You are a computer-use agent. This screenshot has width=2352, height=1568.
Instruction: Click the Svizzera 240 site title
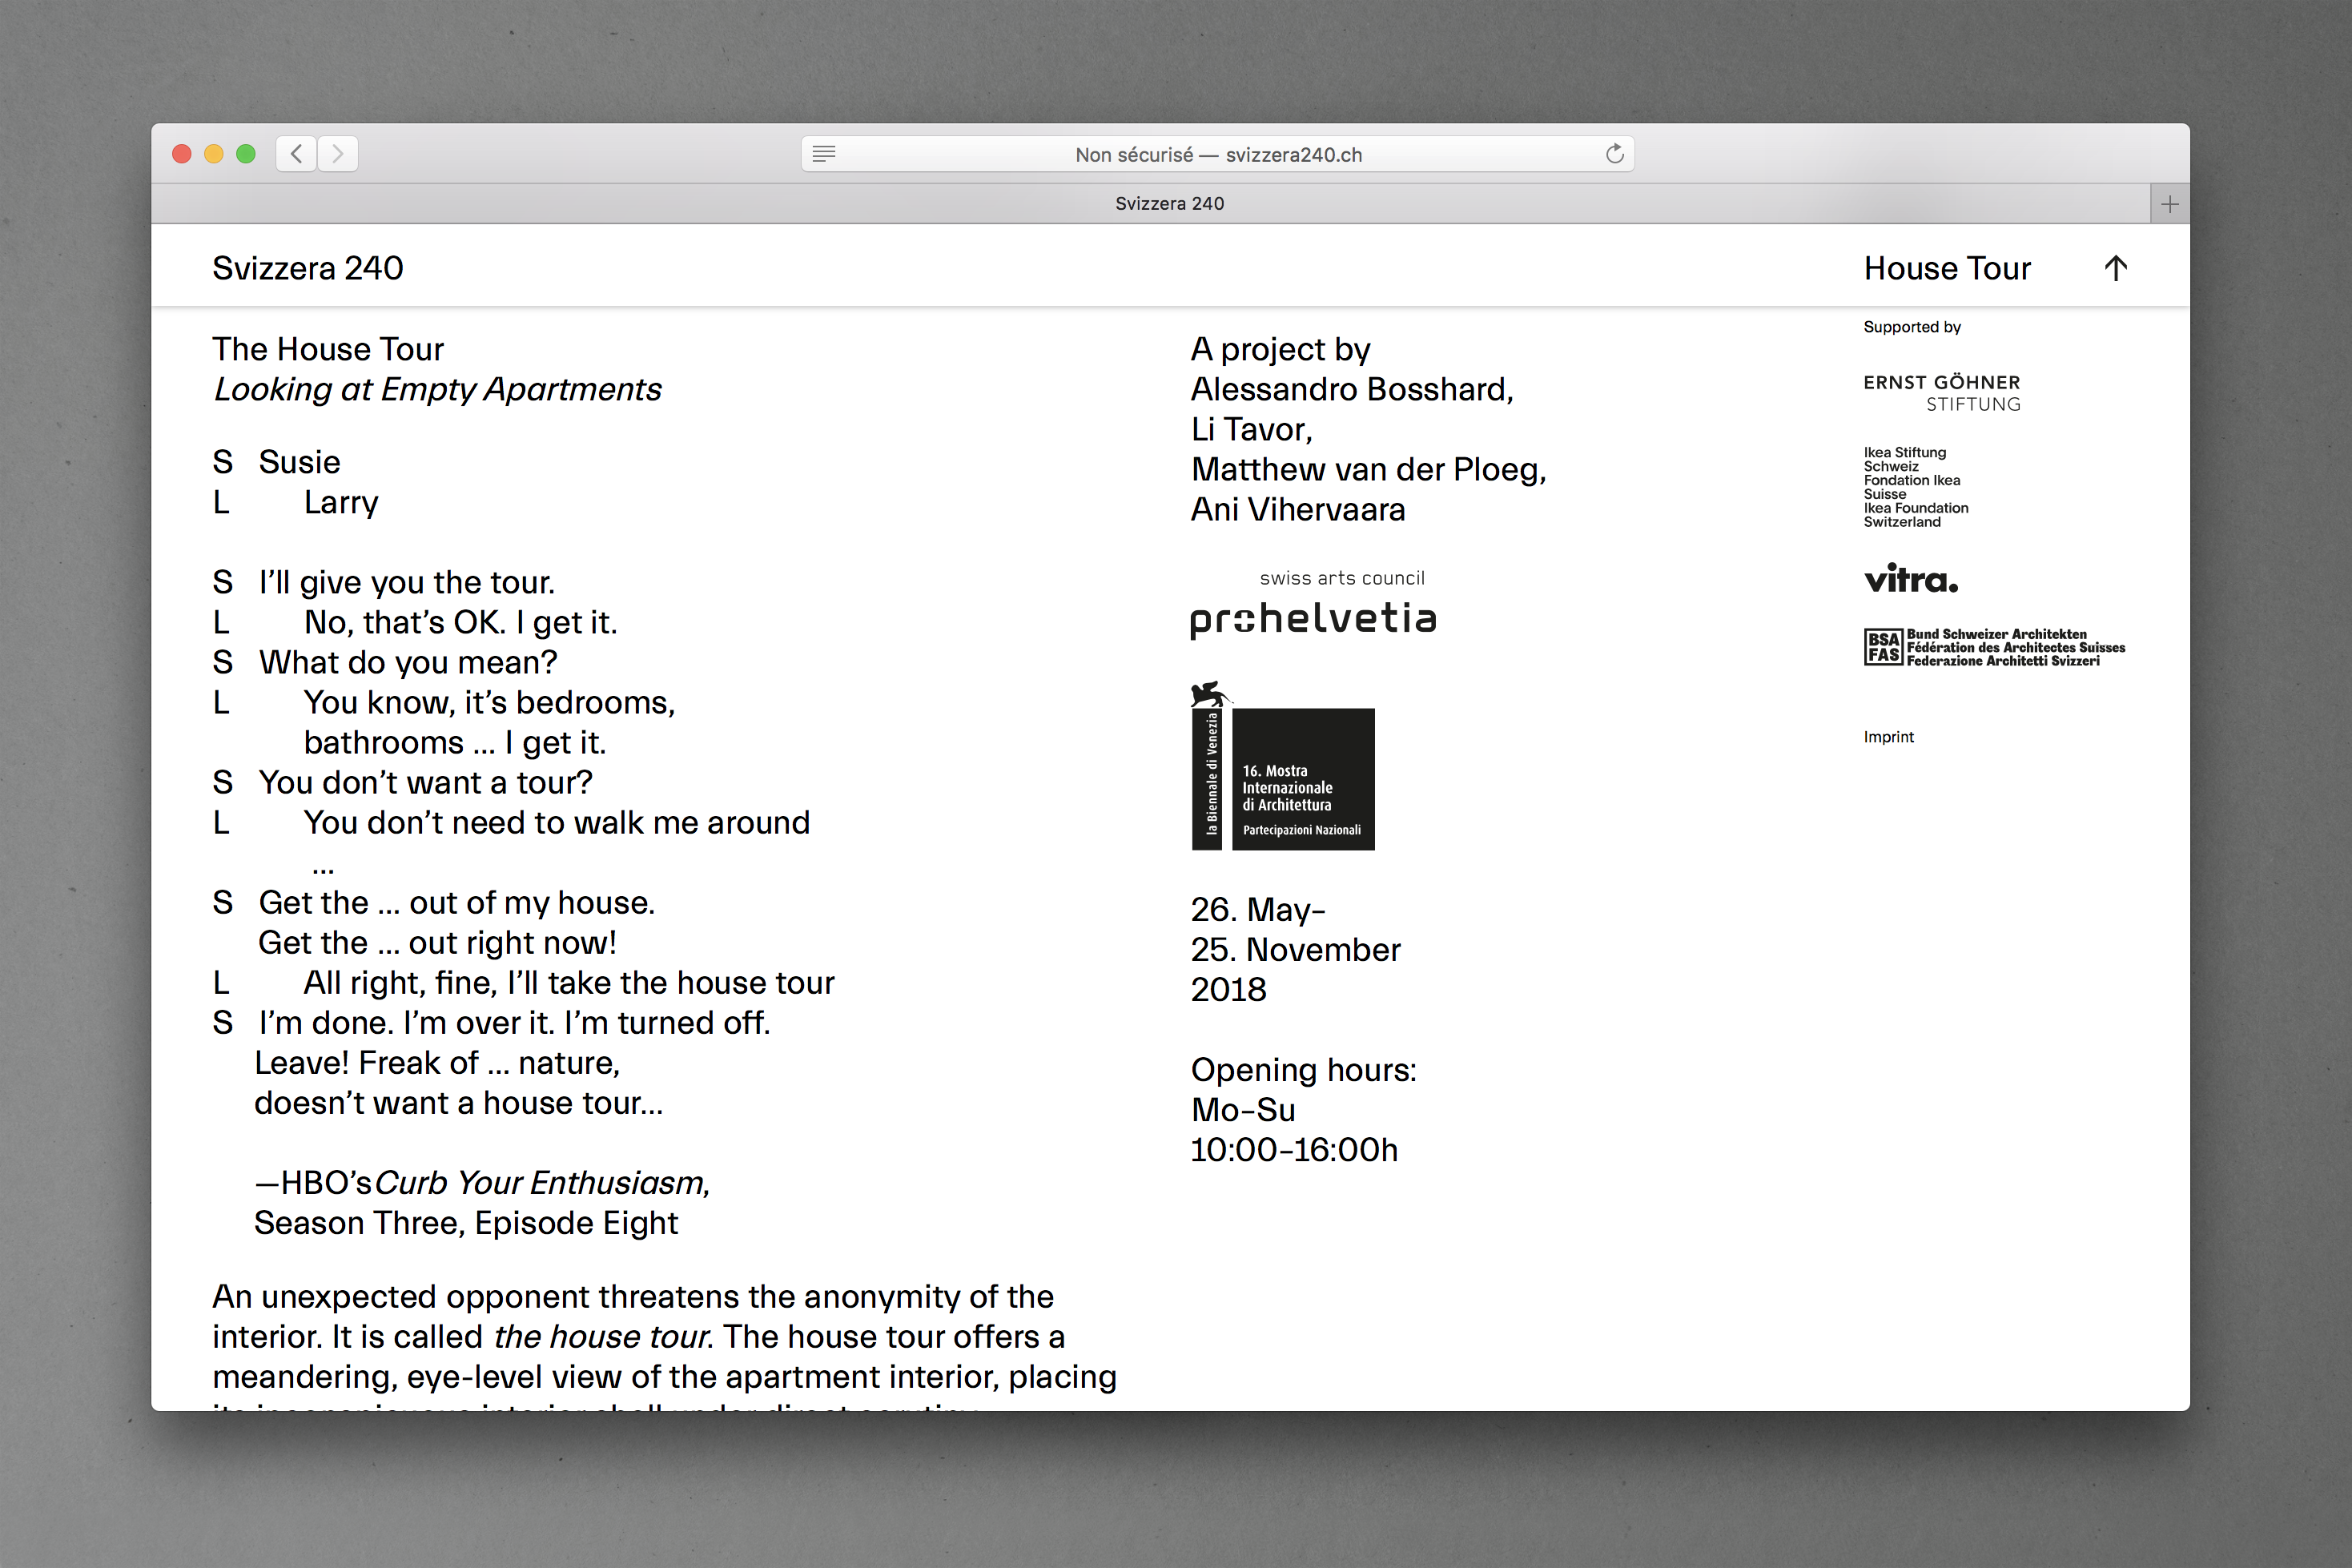[x=308, y=268]
